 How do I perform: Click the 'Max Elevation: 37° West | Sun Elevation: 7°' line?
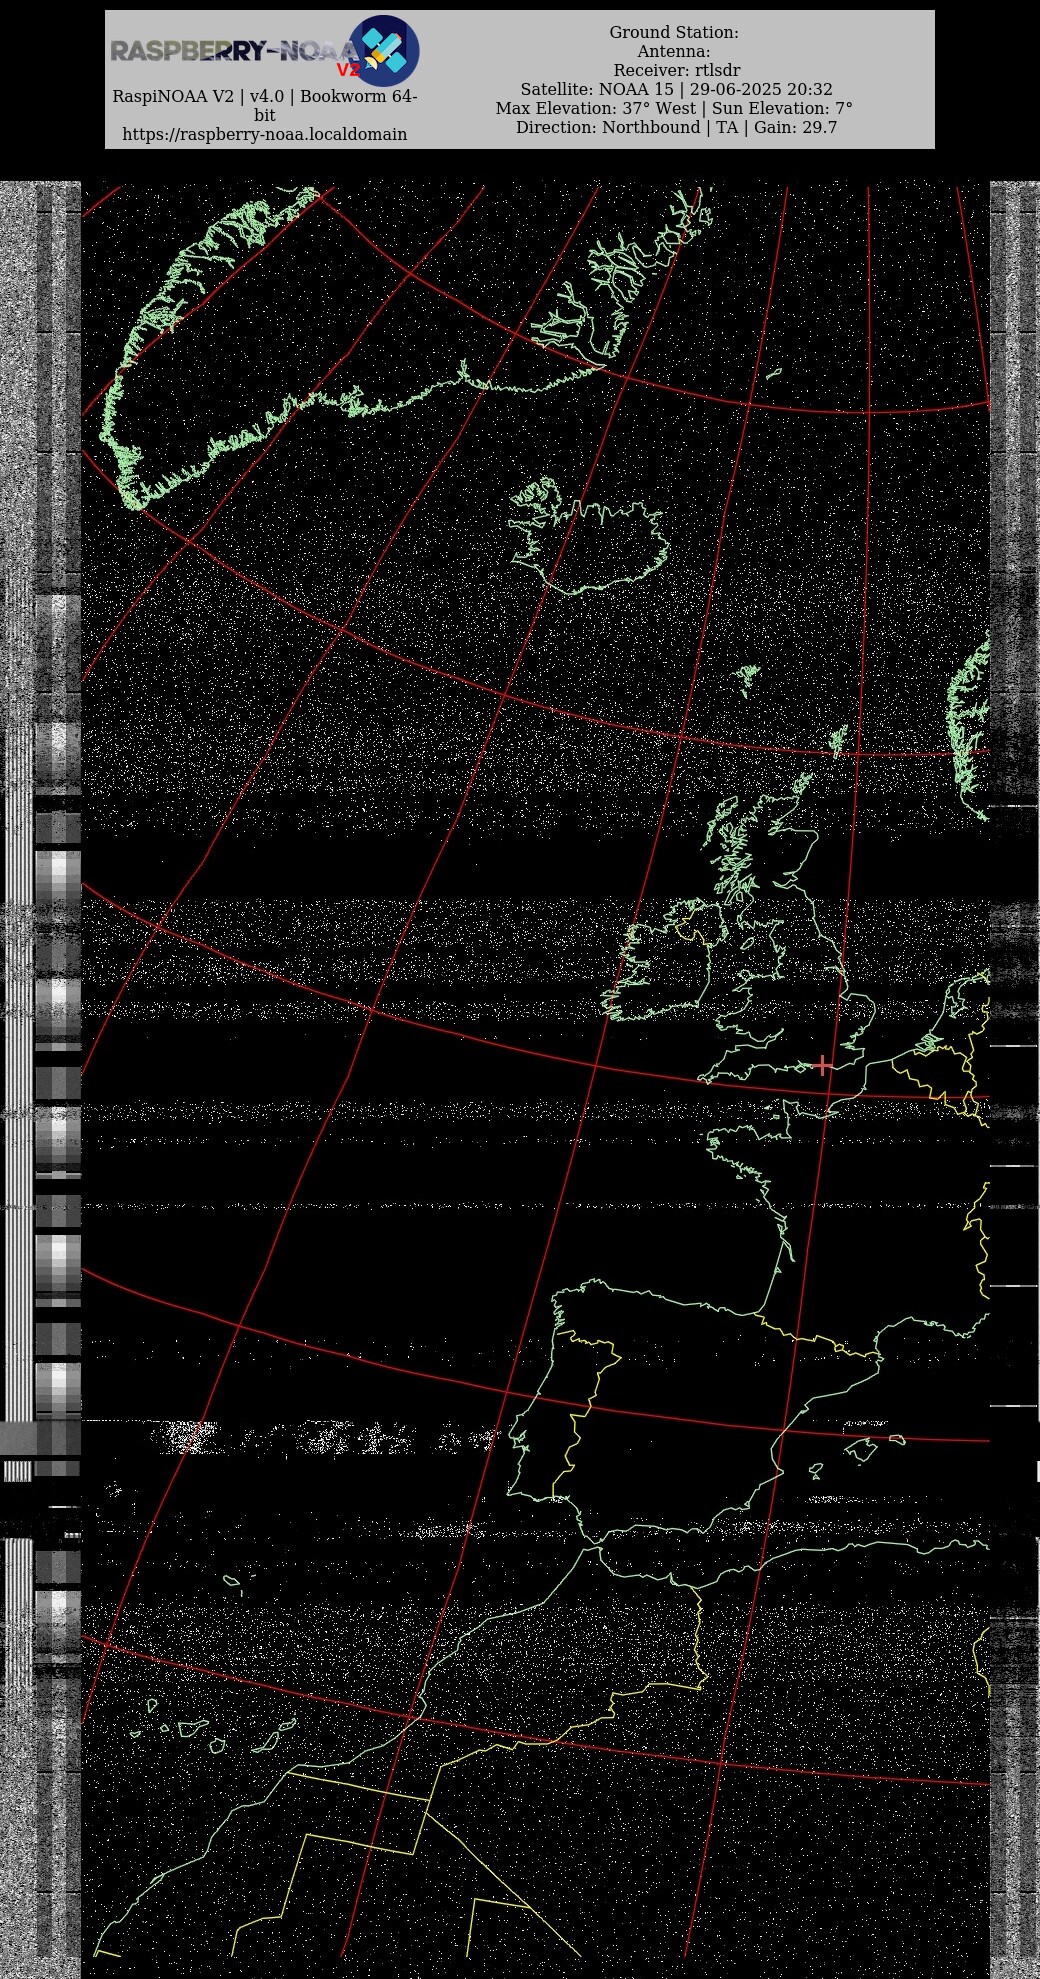click(x=674, y=108)
